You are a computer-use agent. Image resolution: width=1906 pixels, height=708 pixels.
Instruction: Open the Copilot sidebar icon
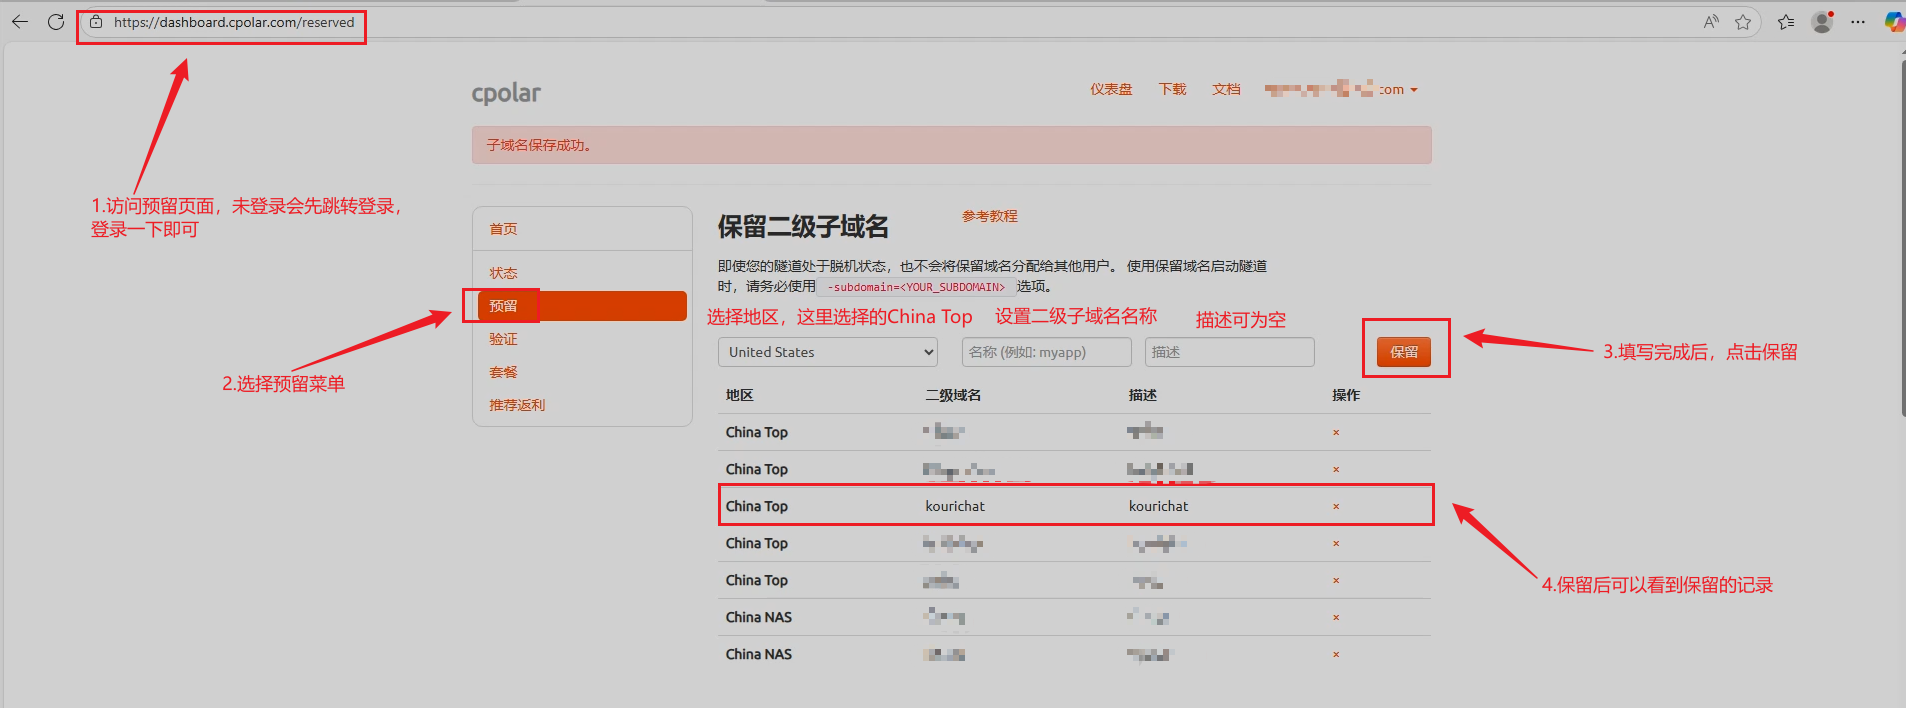[1894, 22]
